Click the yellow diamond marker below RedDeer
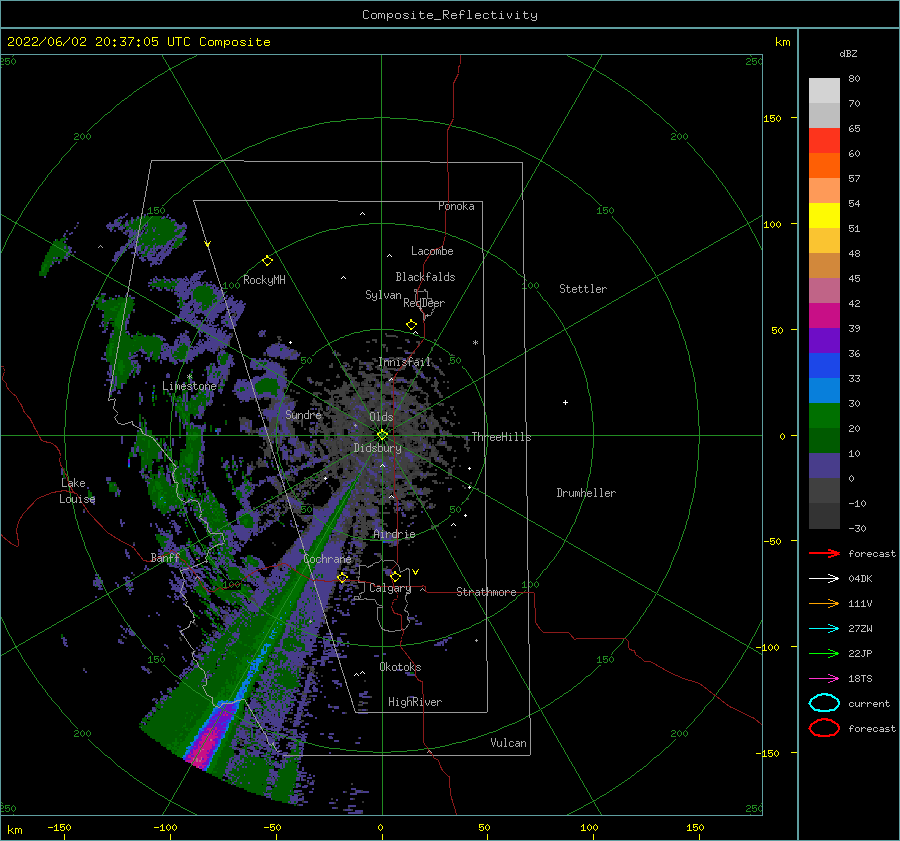900x841 pixels. coord(412,325)
